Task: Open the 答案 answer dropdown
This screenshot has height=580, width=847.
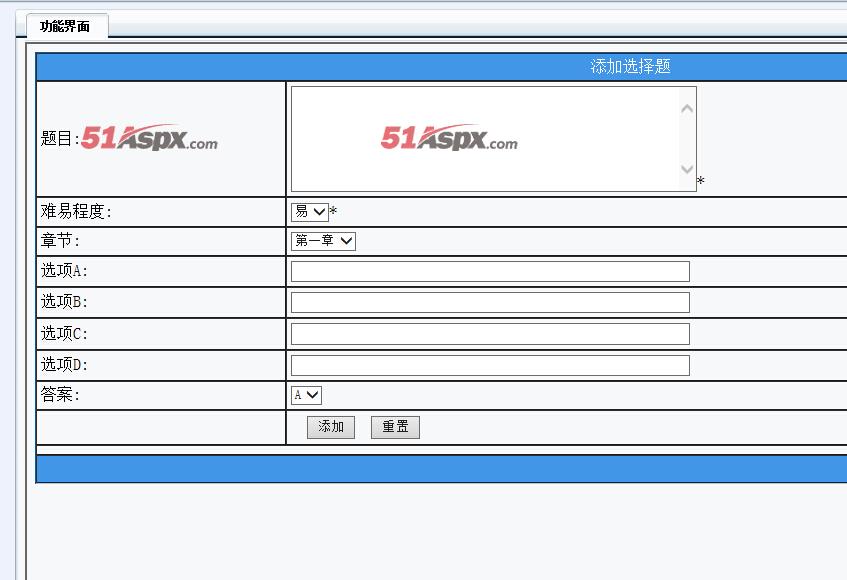Action: coord(306,395)
